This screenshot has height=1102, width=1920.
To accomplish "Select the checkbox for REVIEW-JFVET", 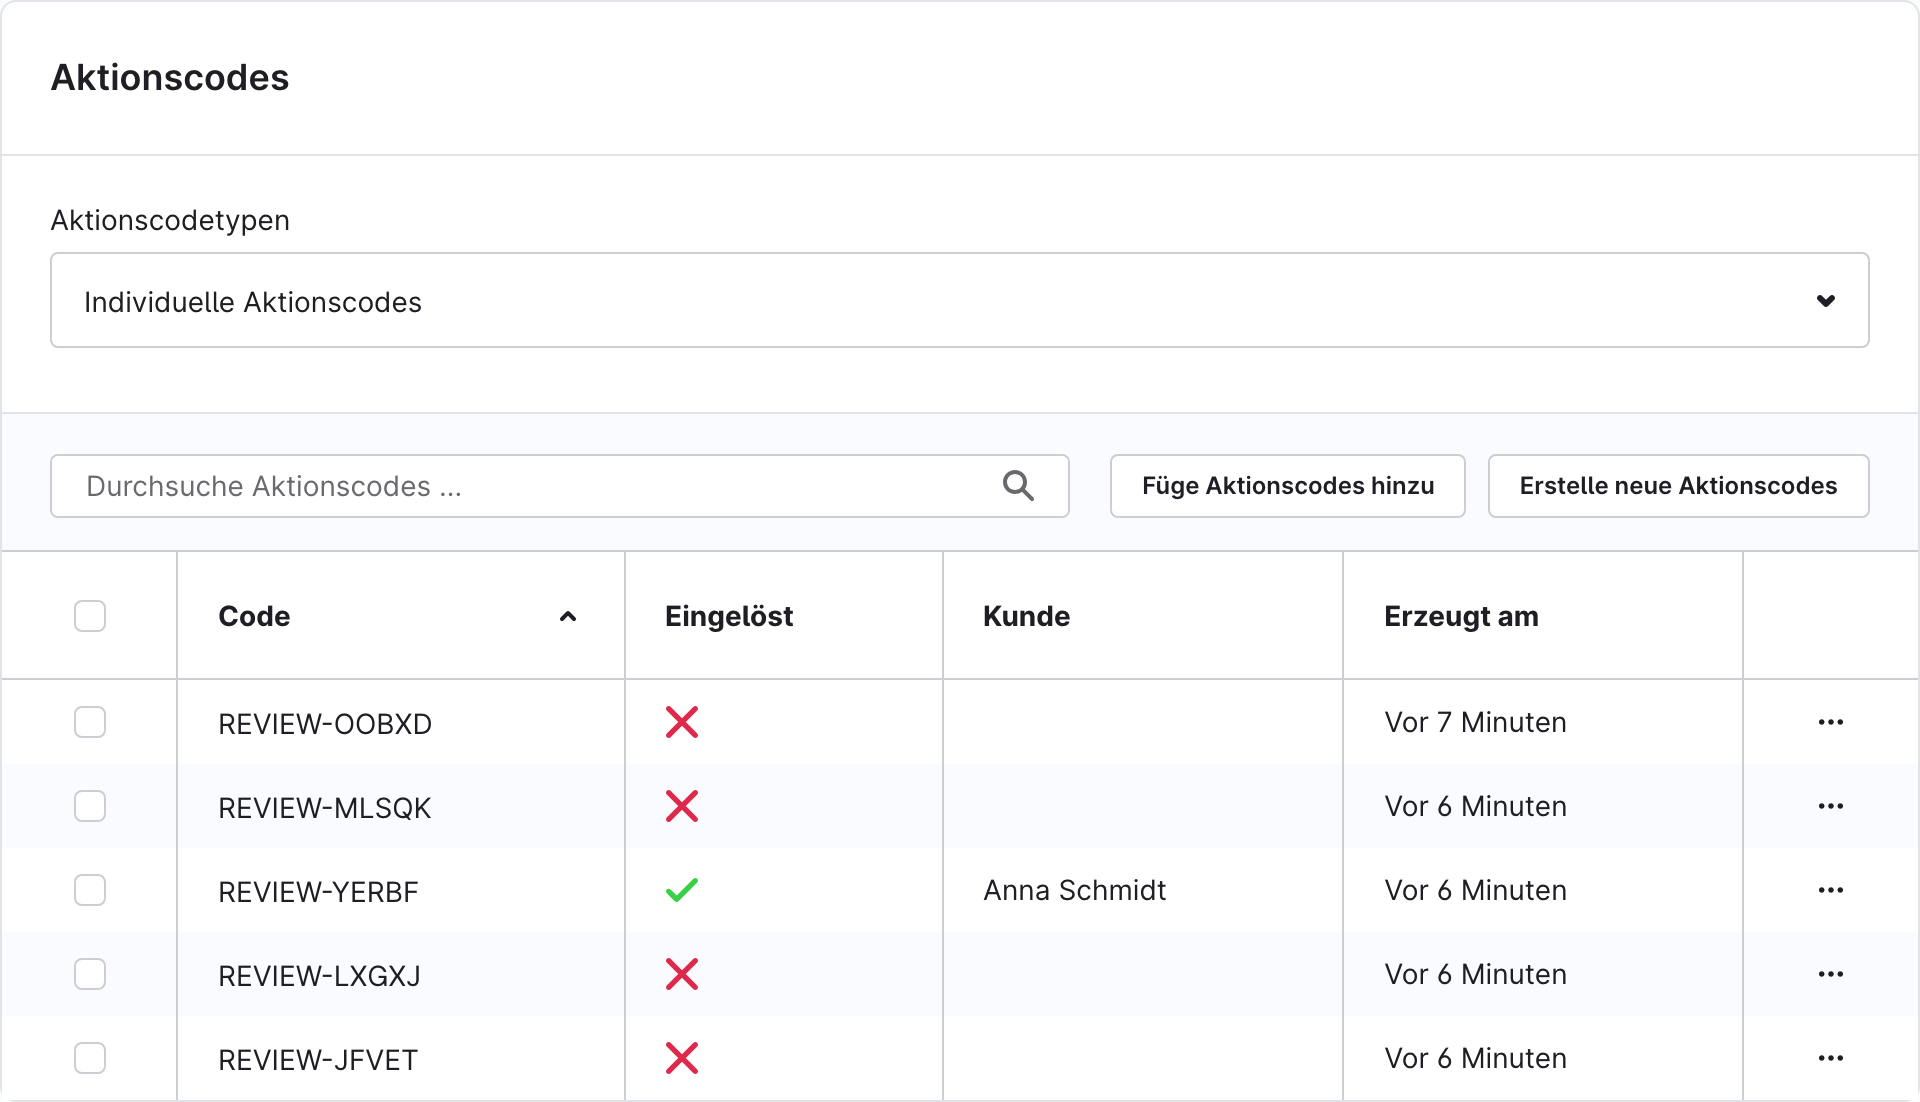I will click(x=90, y=1058).
